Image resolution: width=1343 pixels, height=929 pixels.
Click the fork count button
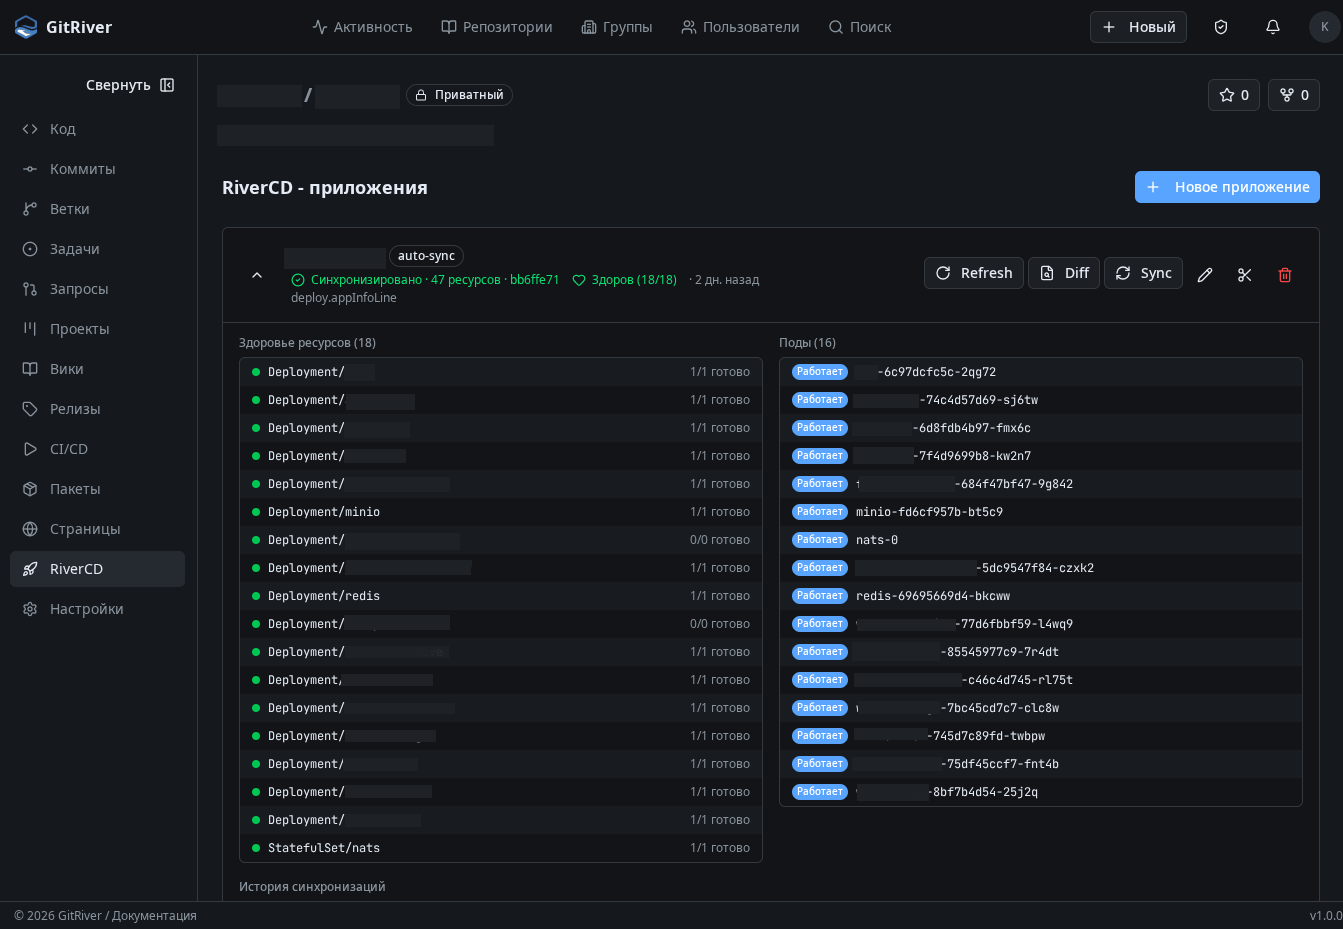1294,95
